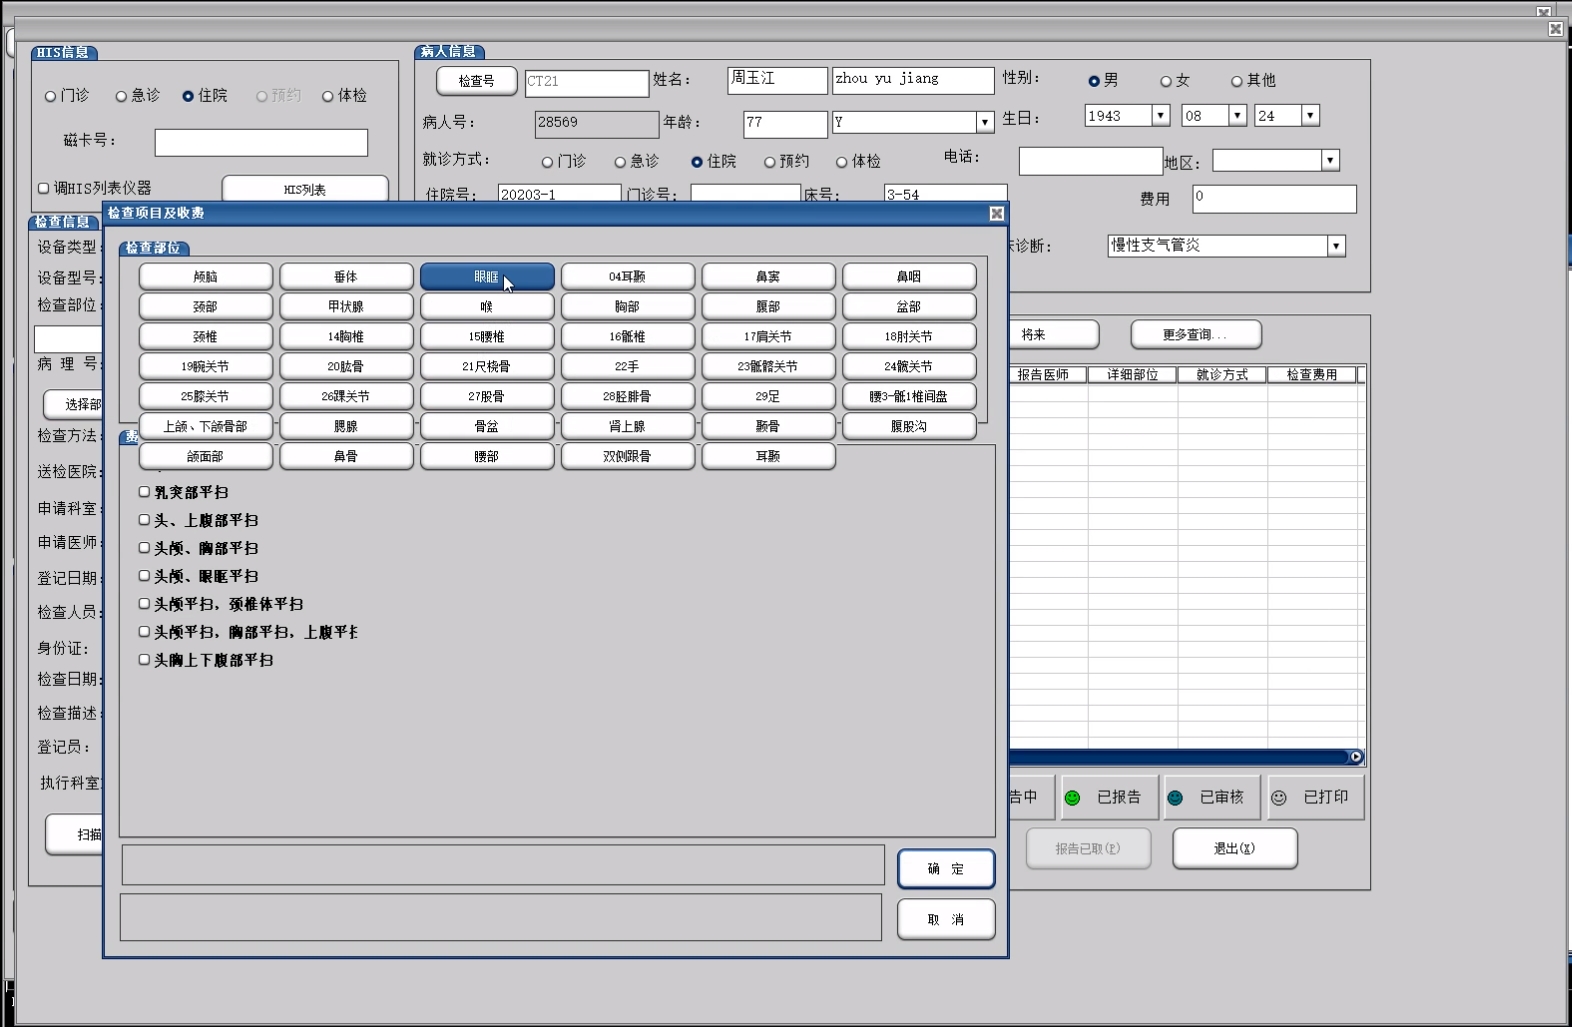Viewport: 1572px width, 1027px height.
Task: Click the 确定 confirm button
Action: pyautogui.click(x=946, y=869)
